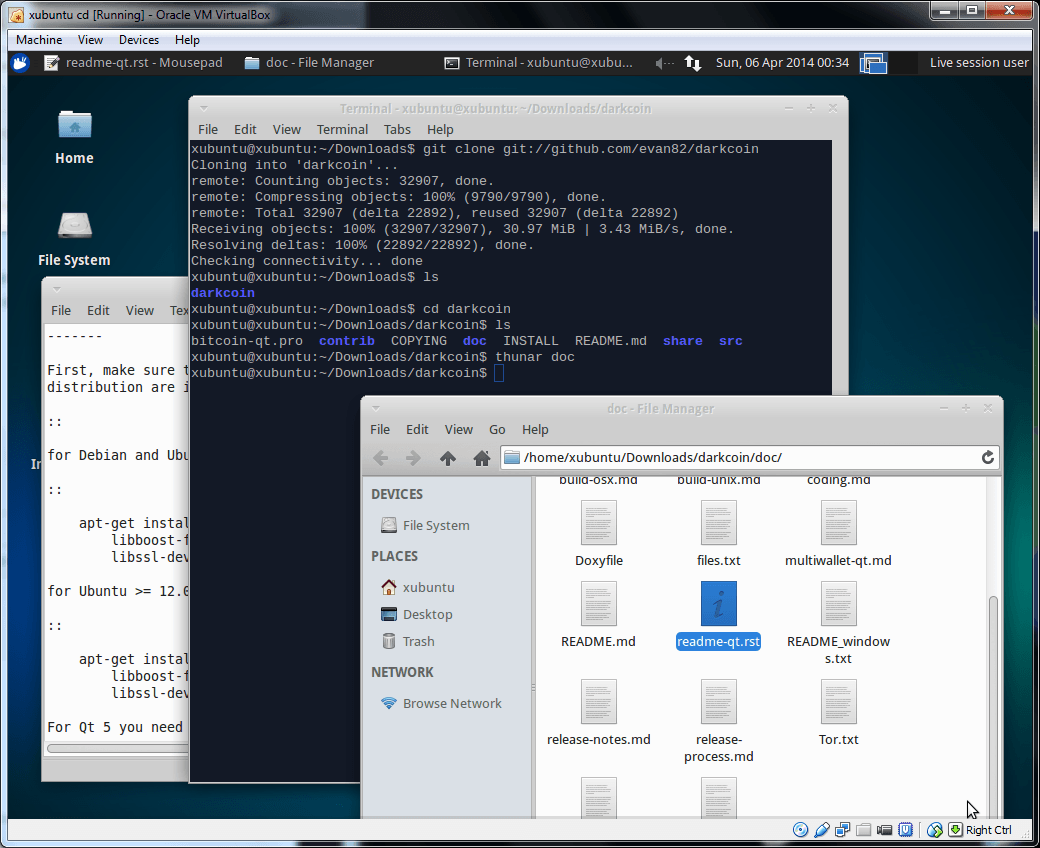Click the Home folder toolbar icon
Screen dimensions: 1040x848
click(x=482, y=458)
